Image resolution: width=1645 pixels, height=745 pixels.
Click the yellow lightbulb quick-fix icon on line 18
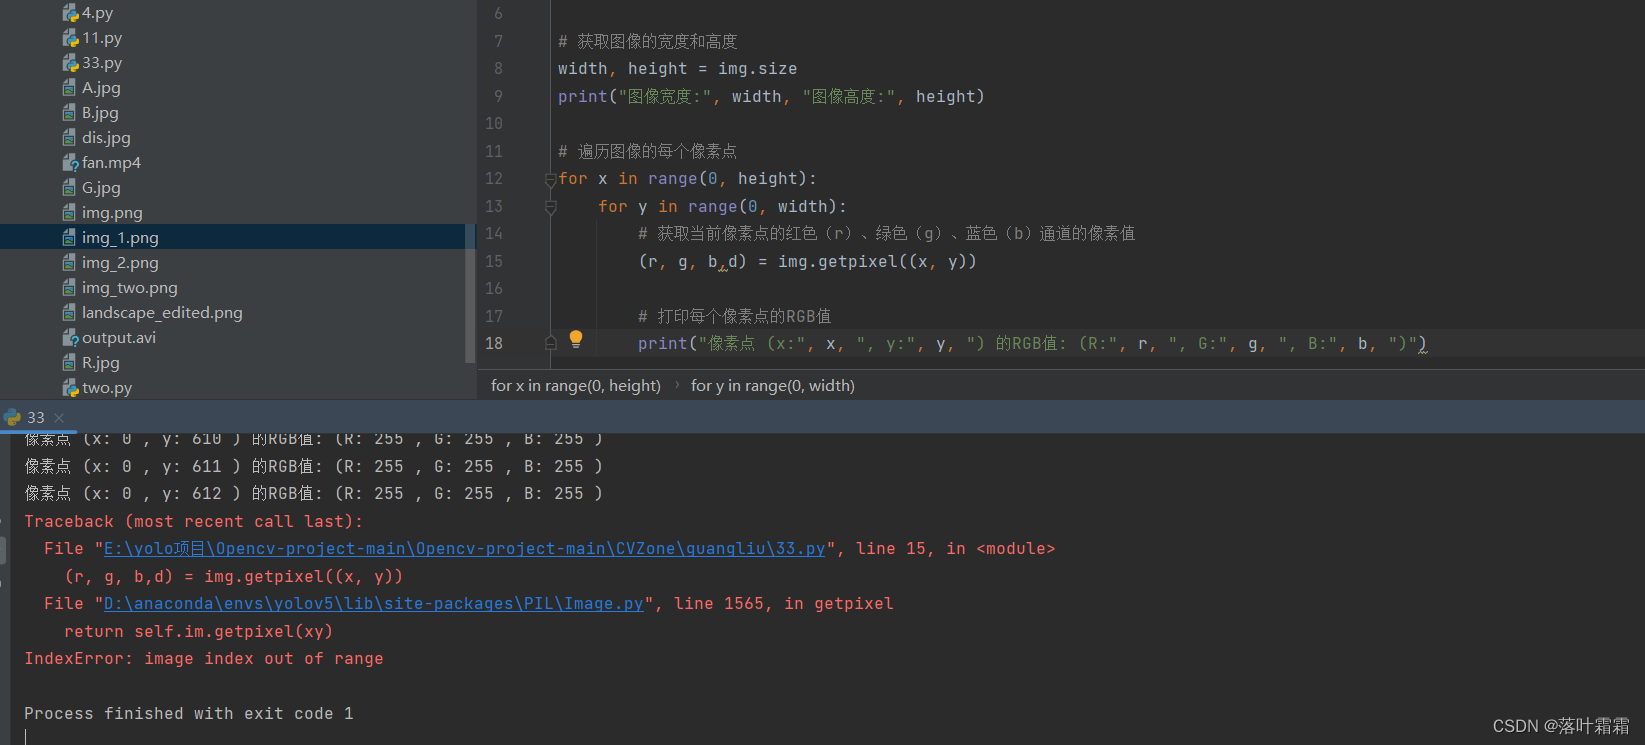(x=576, y=339)
